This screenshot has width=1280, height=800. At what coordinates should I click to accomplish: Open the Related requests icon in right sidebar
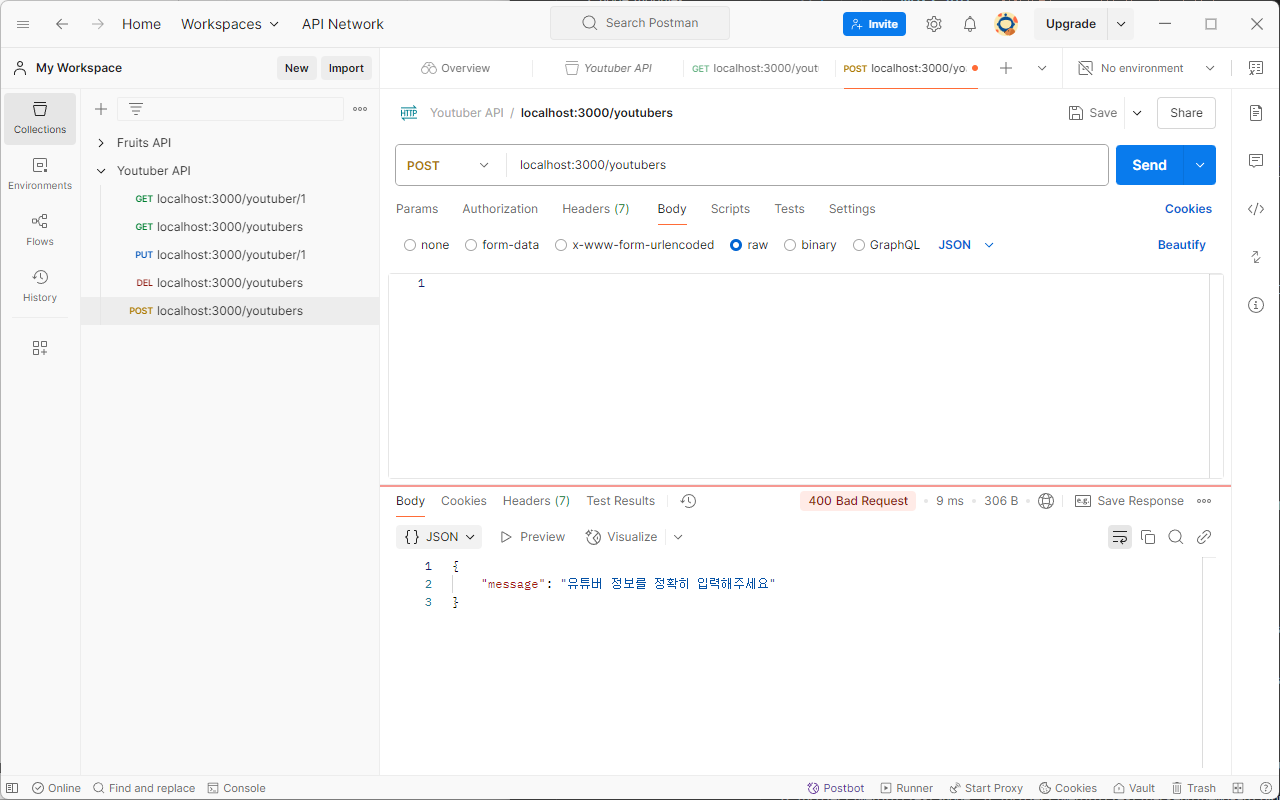coord(1256,257)
